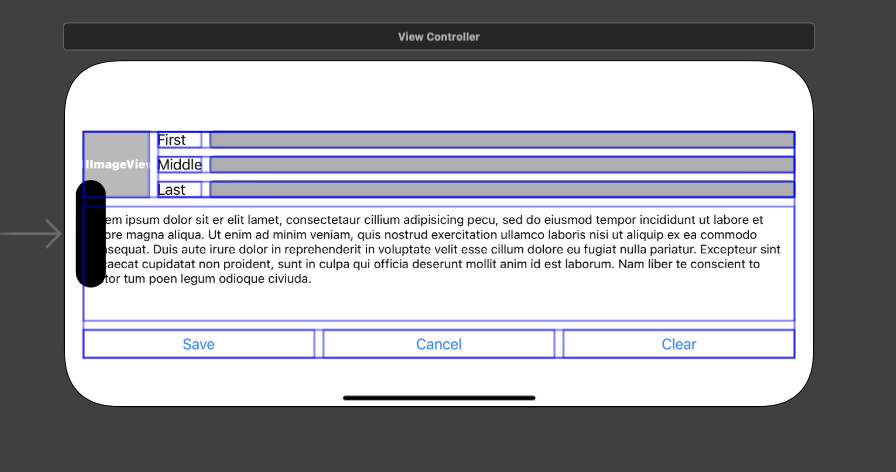
Task: Click the text field beside Middle
Action: (x=502, y=165)
